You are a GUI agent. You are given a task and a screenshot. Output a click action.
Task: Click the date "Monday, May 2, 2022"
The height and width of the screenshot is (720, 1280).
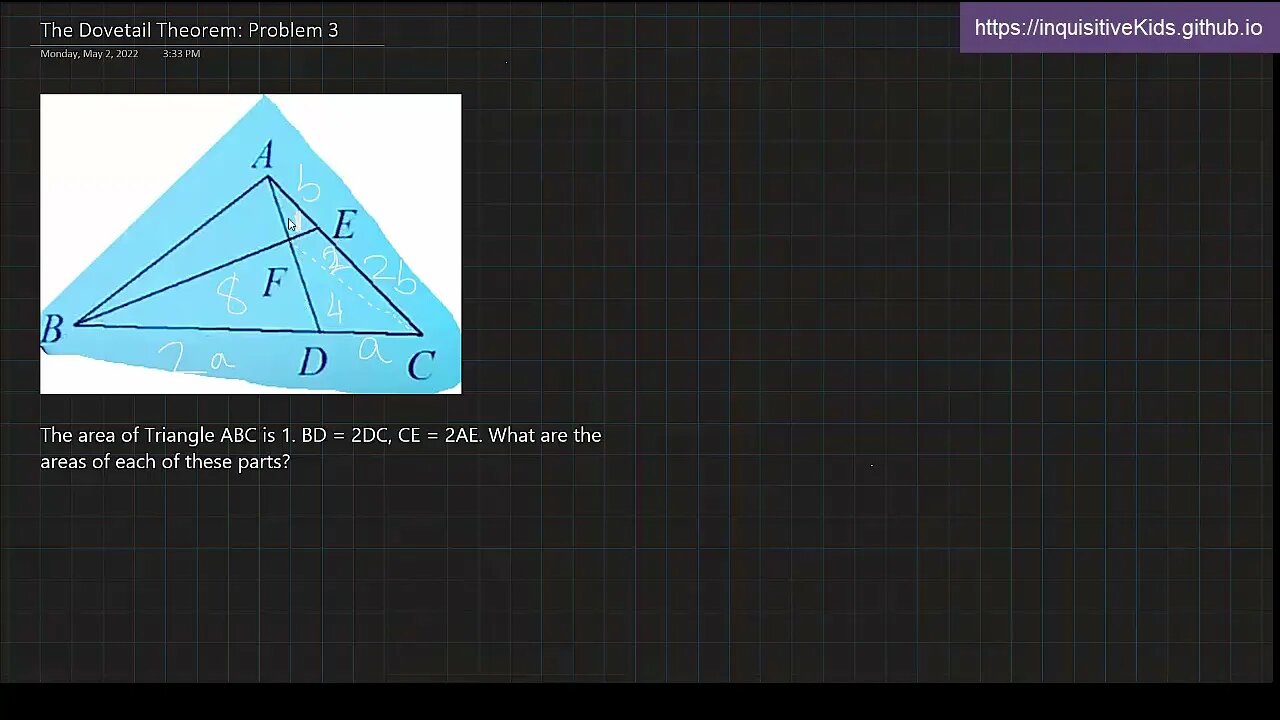[89, 54]
